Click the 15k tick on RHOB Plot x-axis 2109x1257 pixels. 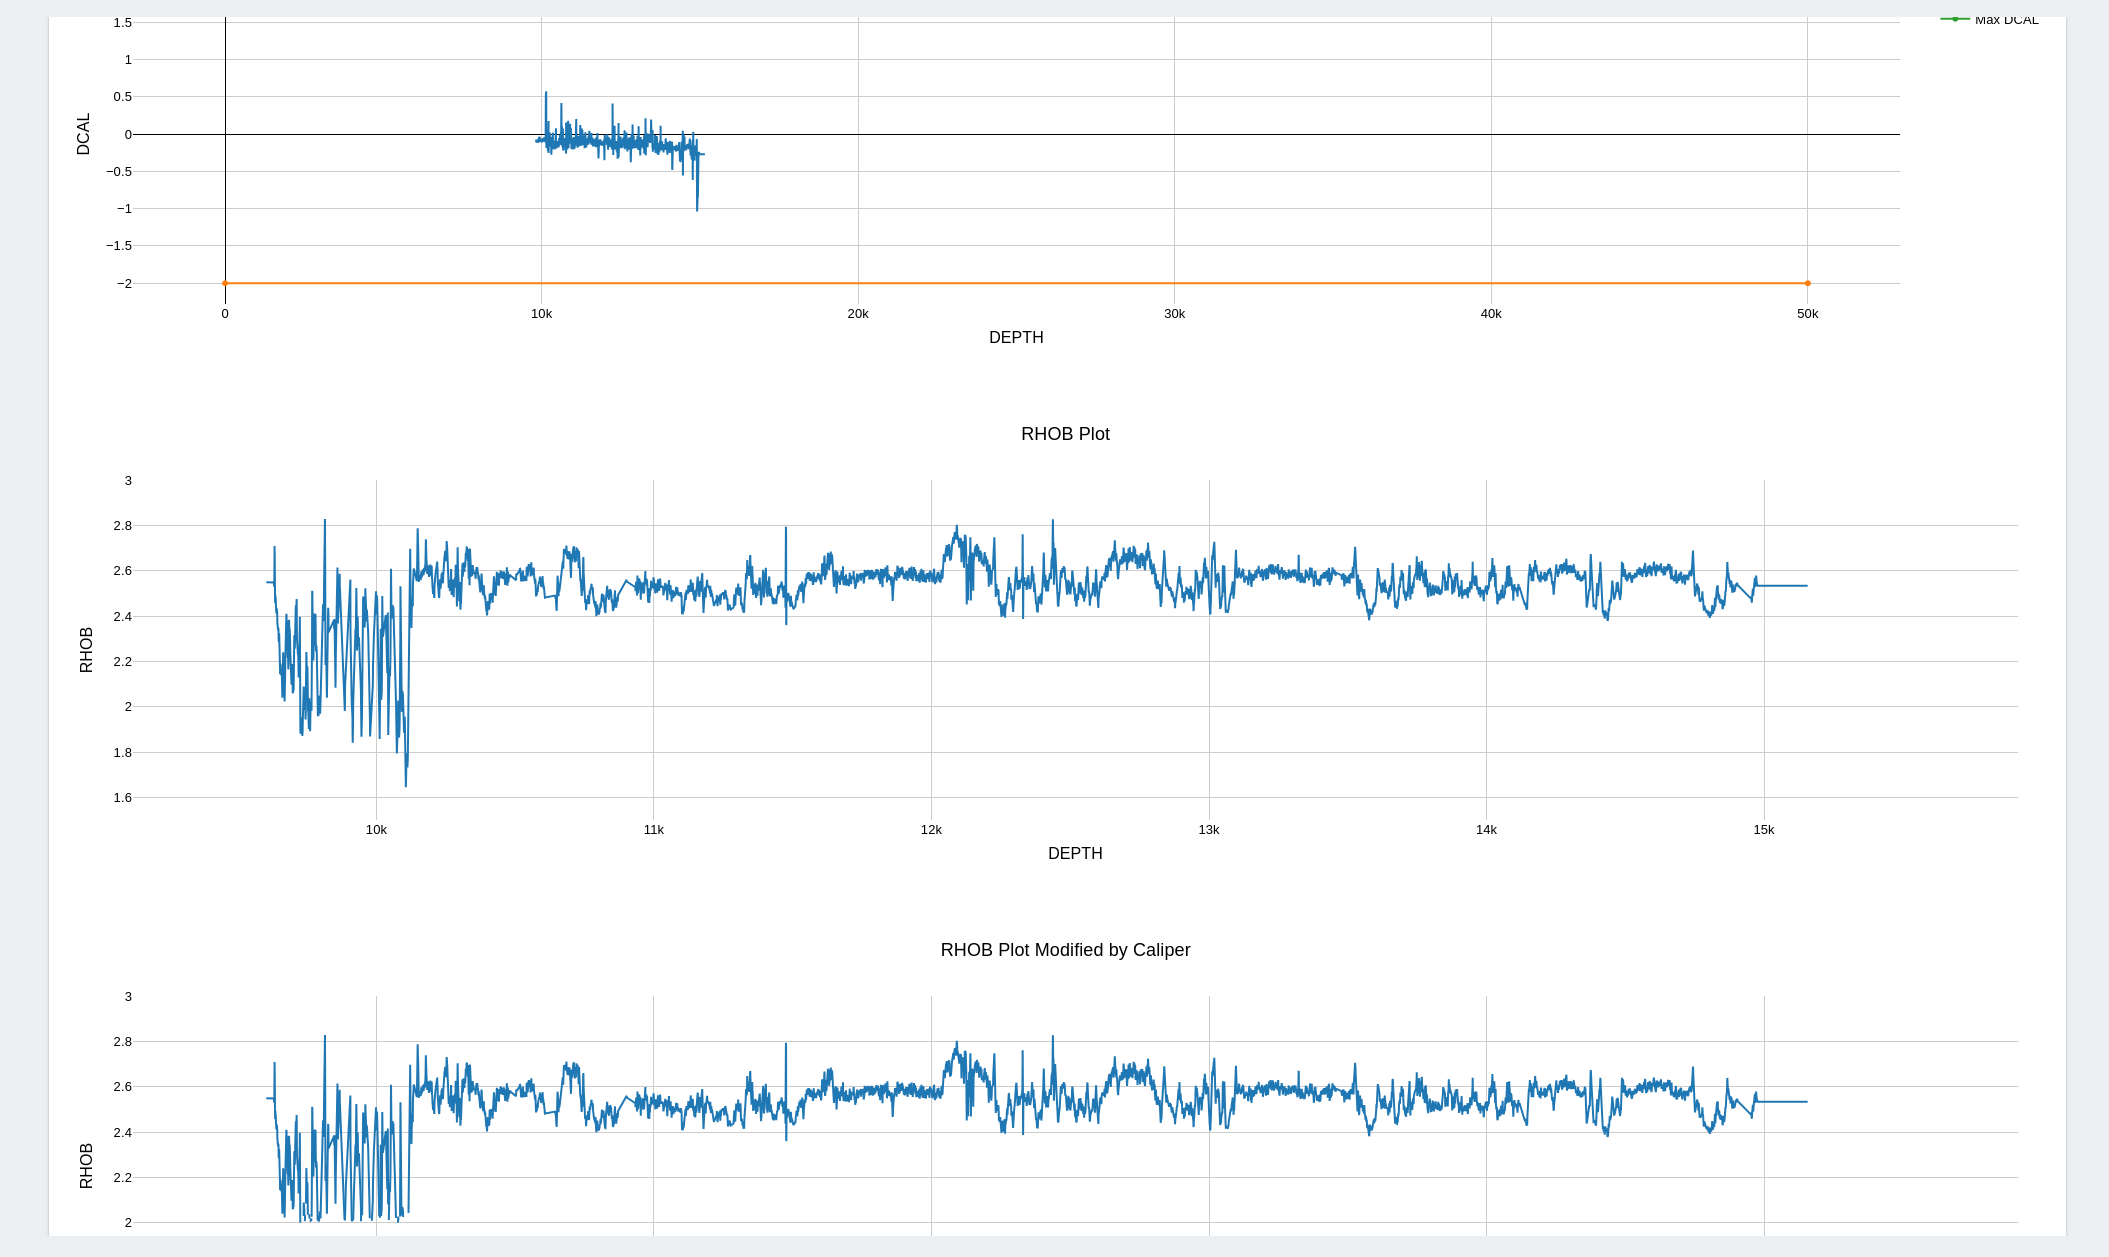[1764, 830]
